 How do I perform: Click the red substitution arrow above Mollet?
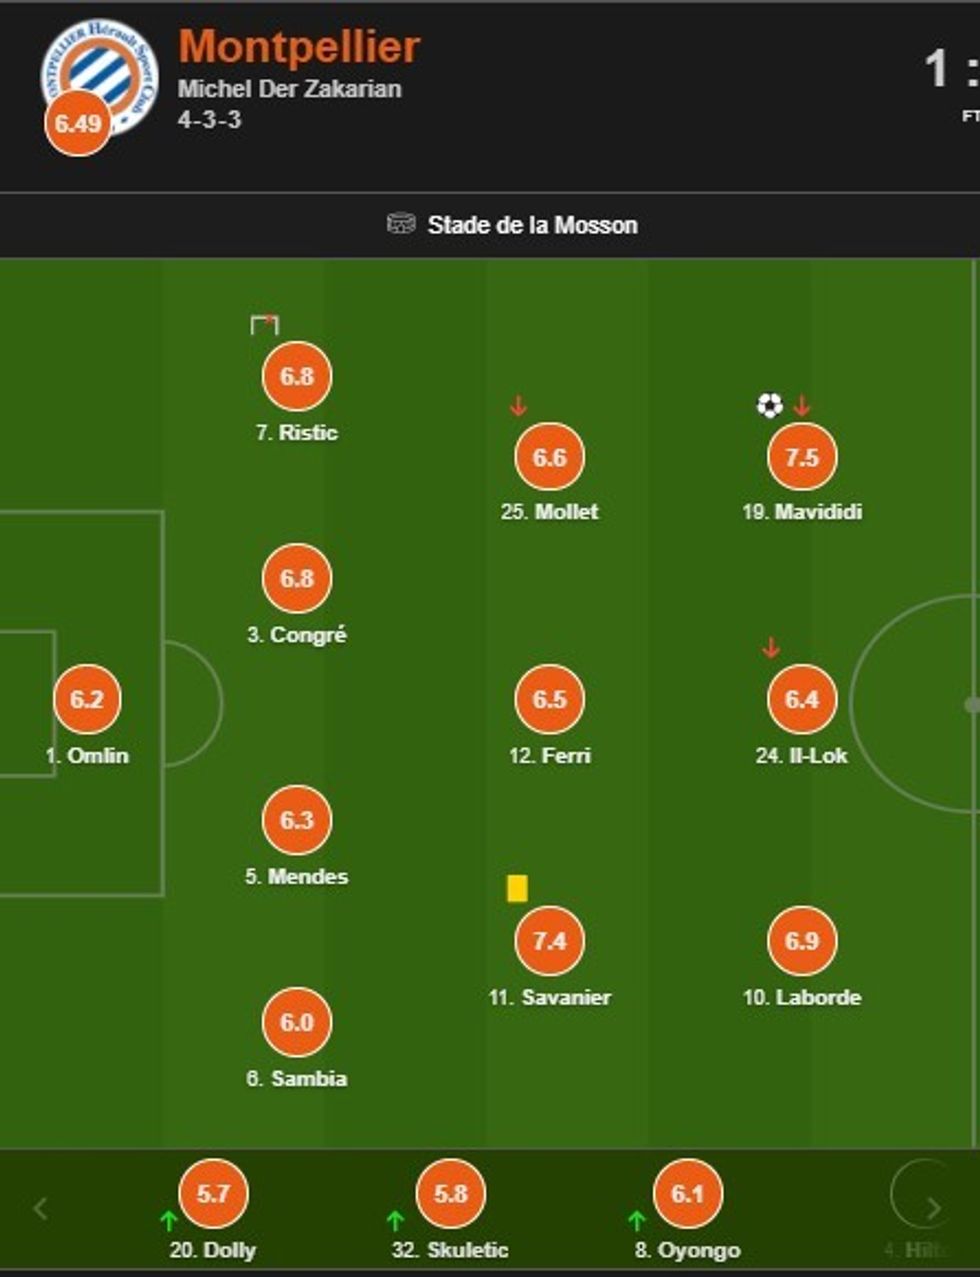(x=518, y=406)
